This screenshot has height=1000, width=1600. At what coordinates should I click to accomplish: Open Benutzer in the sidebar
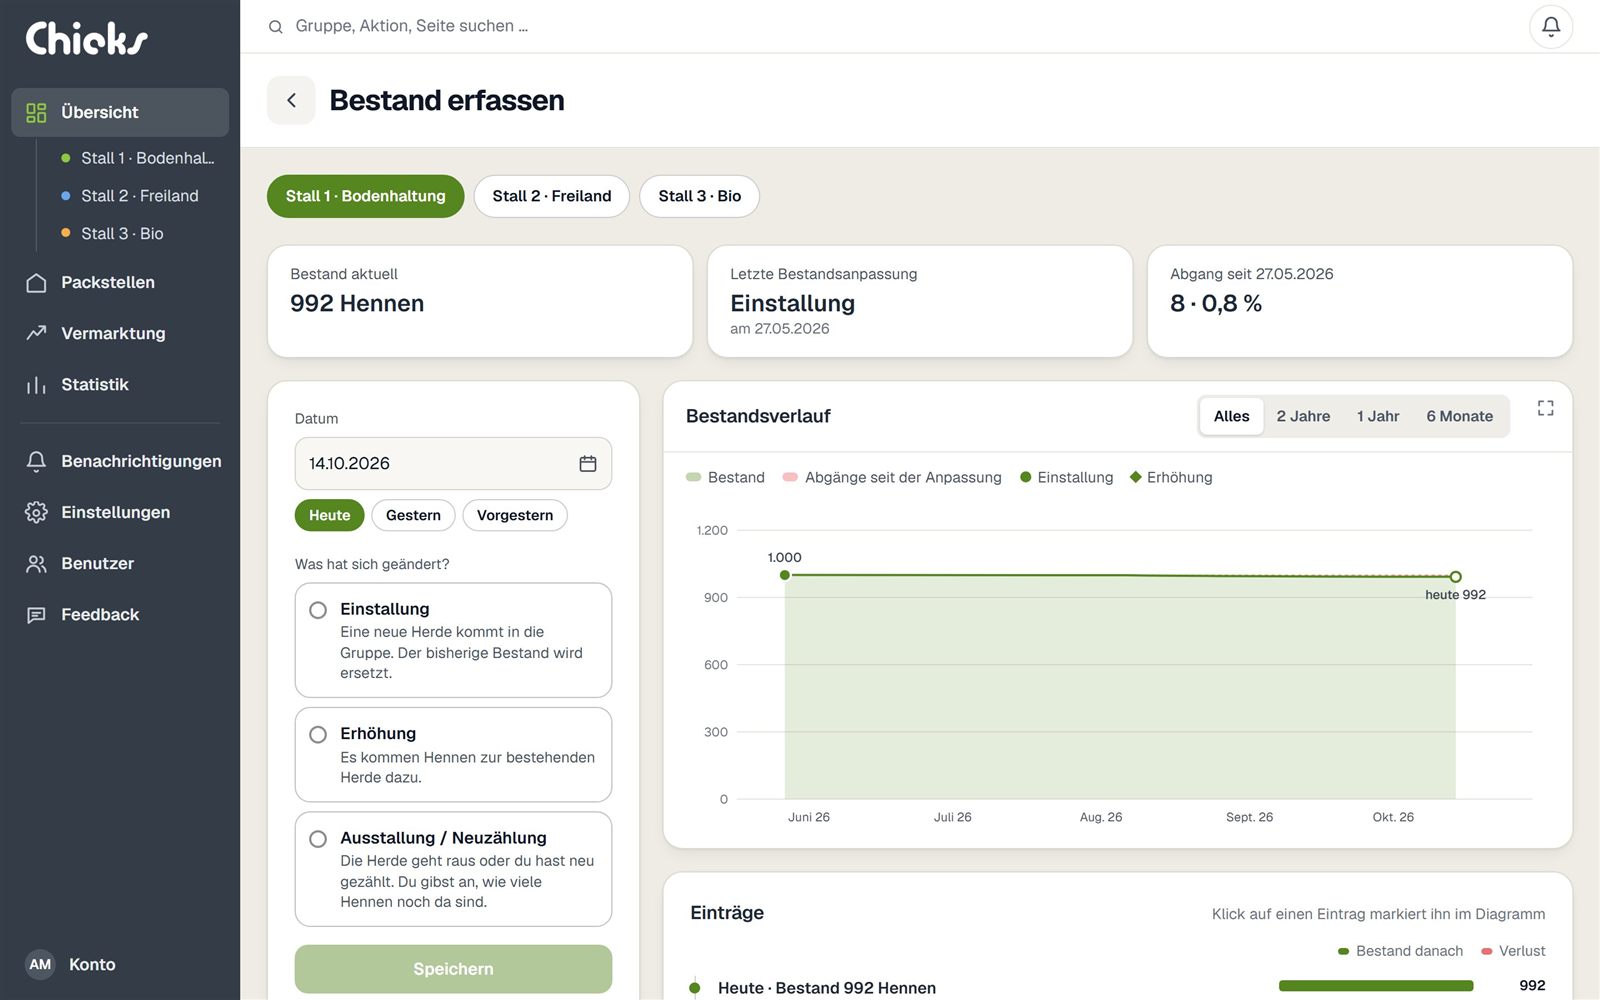click(x=120, y=563)
